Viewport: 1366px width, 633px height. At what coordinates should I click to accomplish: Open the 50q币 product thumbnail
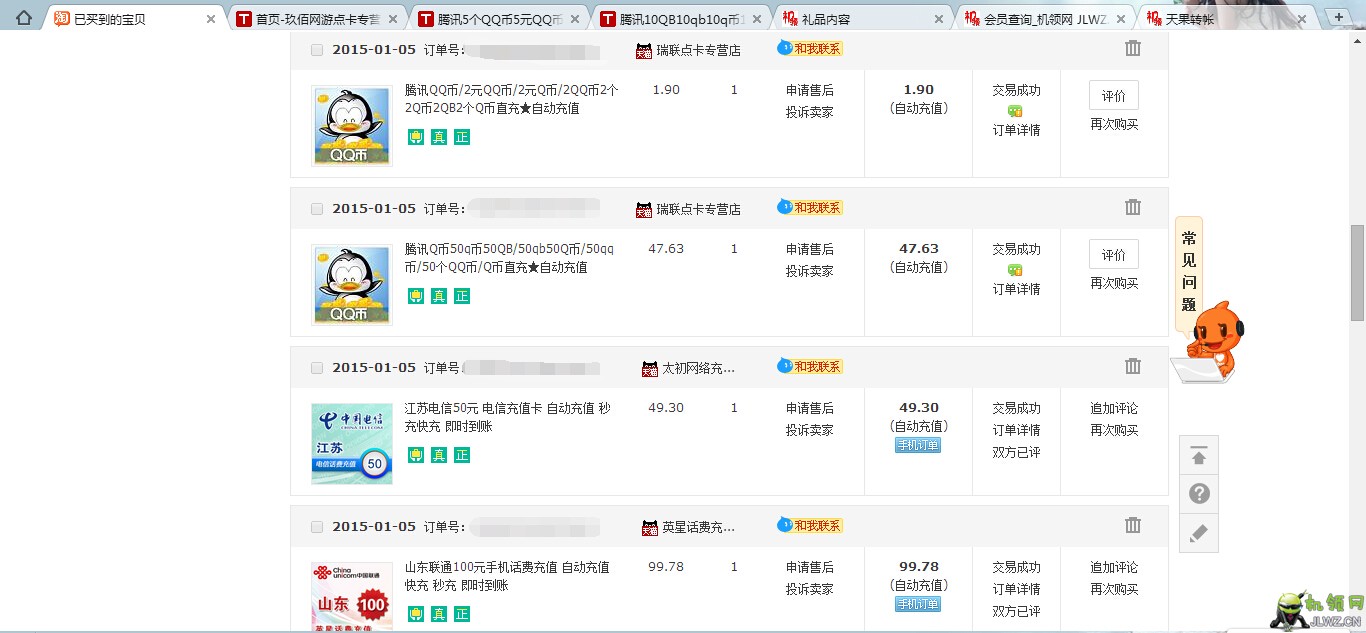click(352, 284)
